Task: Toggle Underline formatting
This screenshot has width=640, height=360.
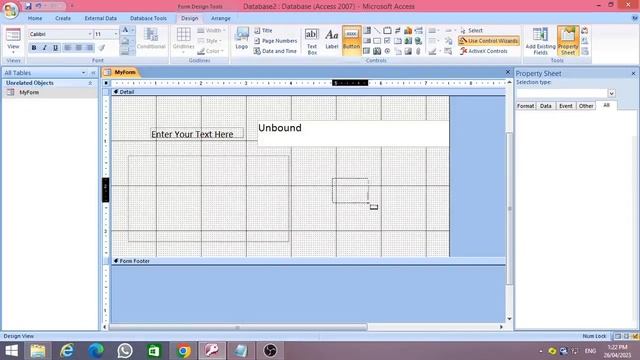Action: click(x=56, y=48)
